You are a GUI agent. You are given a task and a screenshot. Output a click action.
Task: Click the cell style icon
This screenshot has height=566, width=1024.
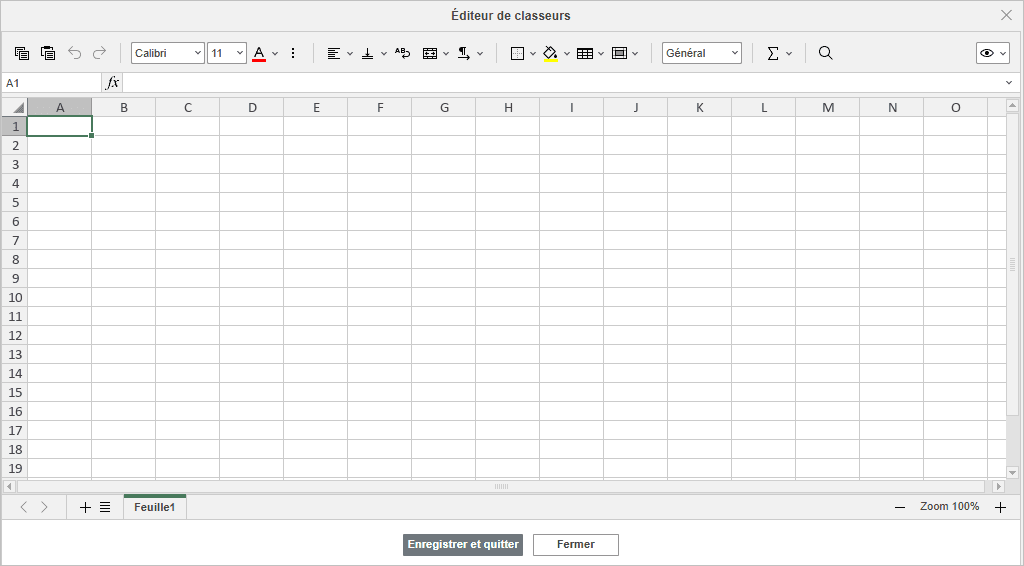619,54
